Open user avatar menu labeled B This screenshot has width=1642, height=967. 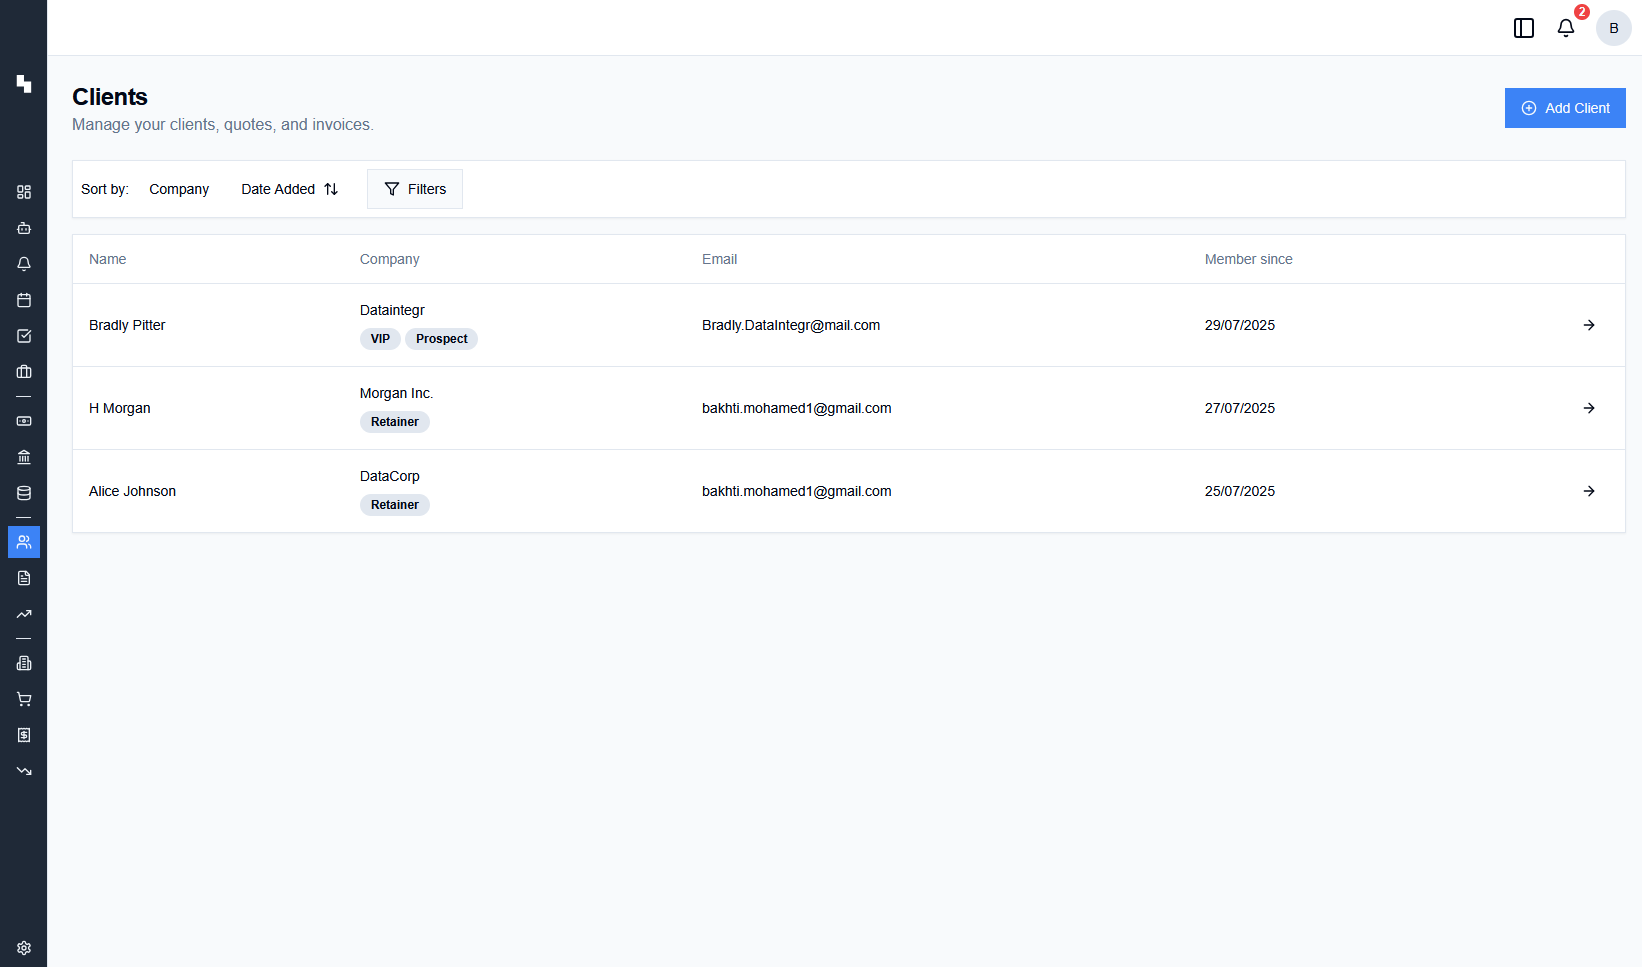point(1613,28)
